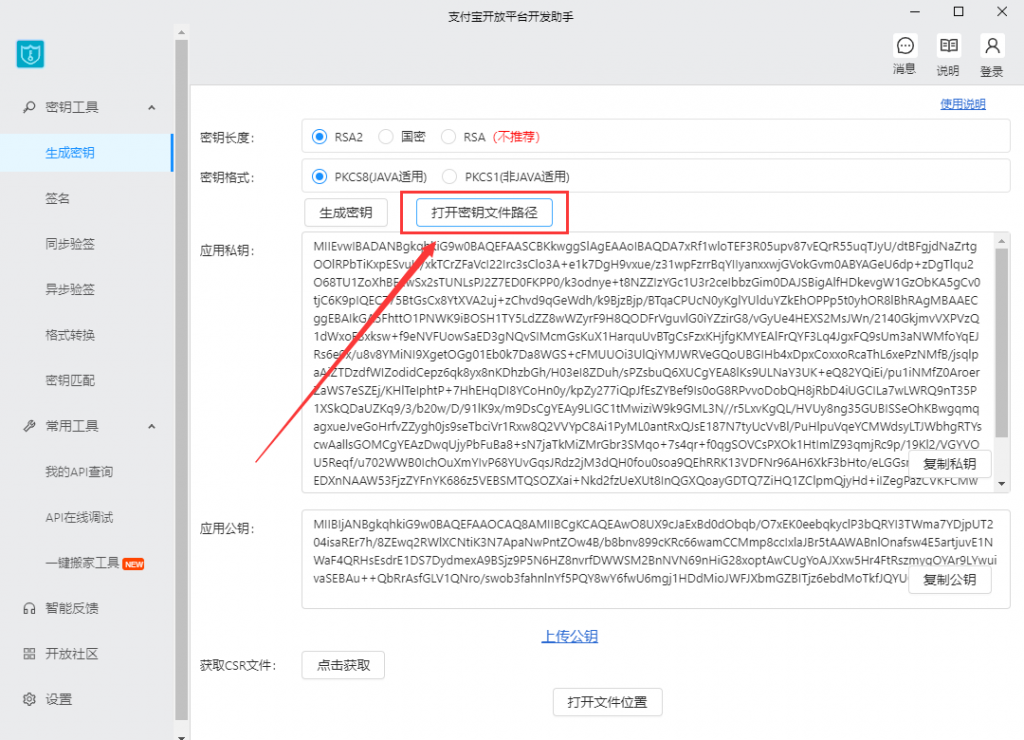This screenshot has height=740, width=1024.
Task: Click inside the 应用公钥 text area
Action: pos(656,559)
